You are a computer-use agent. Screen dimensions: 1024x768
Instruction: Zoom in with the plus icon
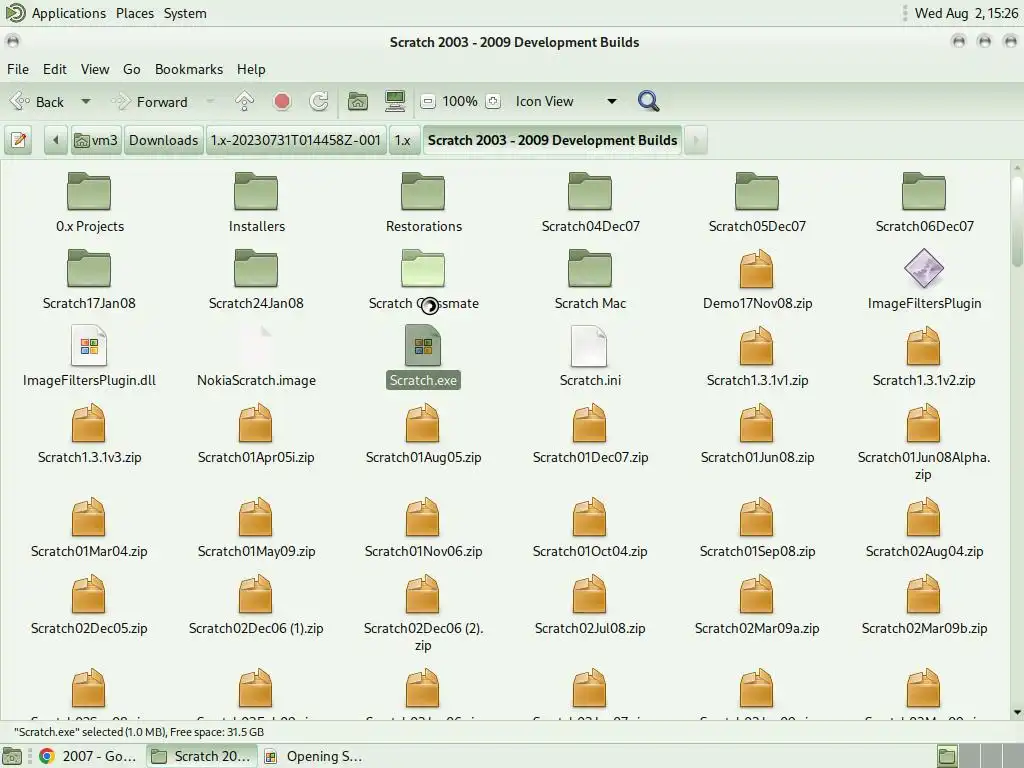(x=493, y=101)
